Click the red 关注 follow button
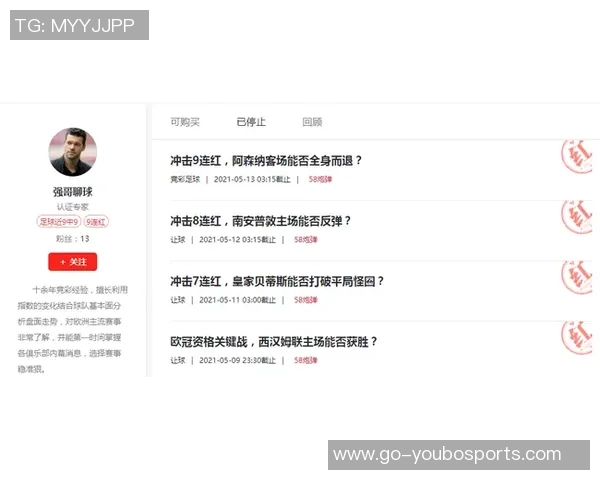Screen dimensions: 600x480 tap(73, 262)
